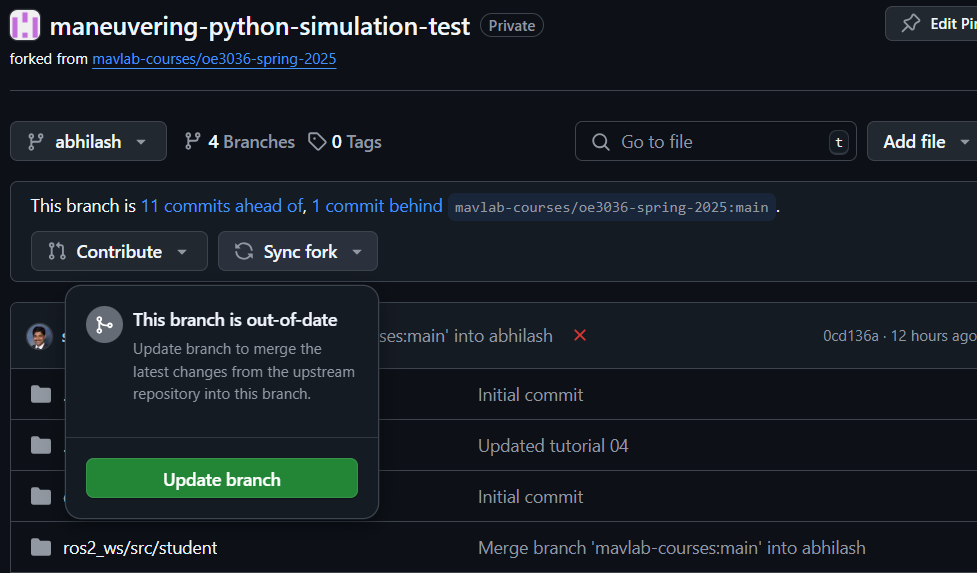Click the tag icon next to Tags
Image resolution: width=977 pixels, height=573 pixels.
click(x=317, y=142)
